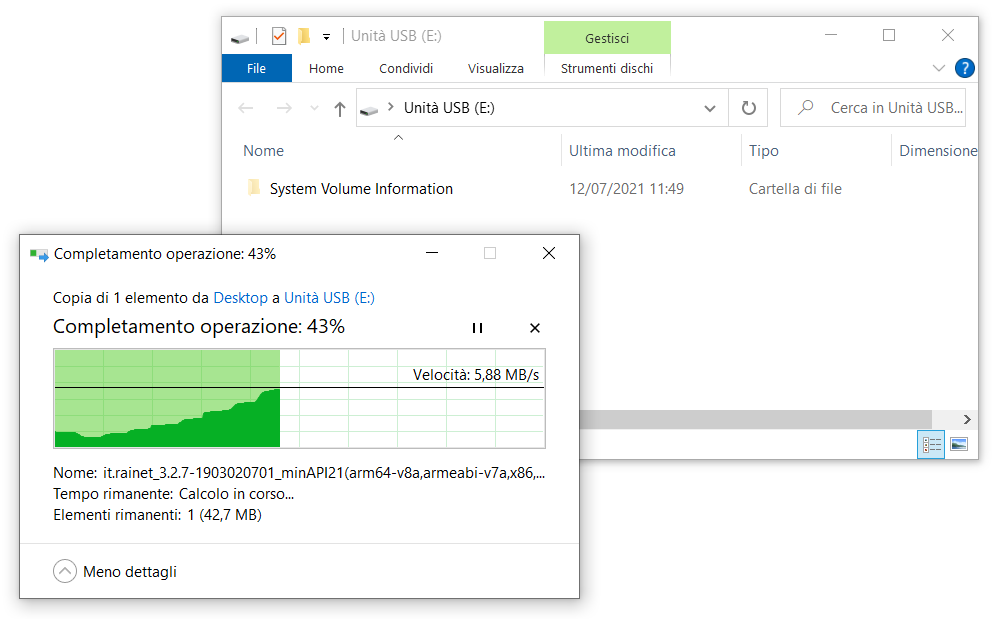
Task: Switch to large thumbnails view layout
Action: point(958,444)
